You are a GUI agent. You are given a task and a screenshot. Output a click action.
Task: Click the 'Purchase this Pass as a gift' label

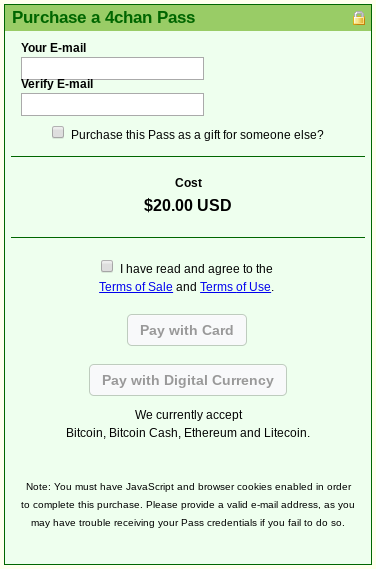[197, 135]
